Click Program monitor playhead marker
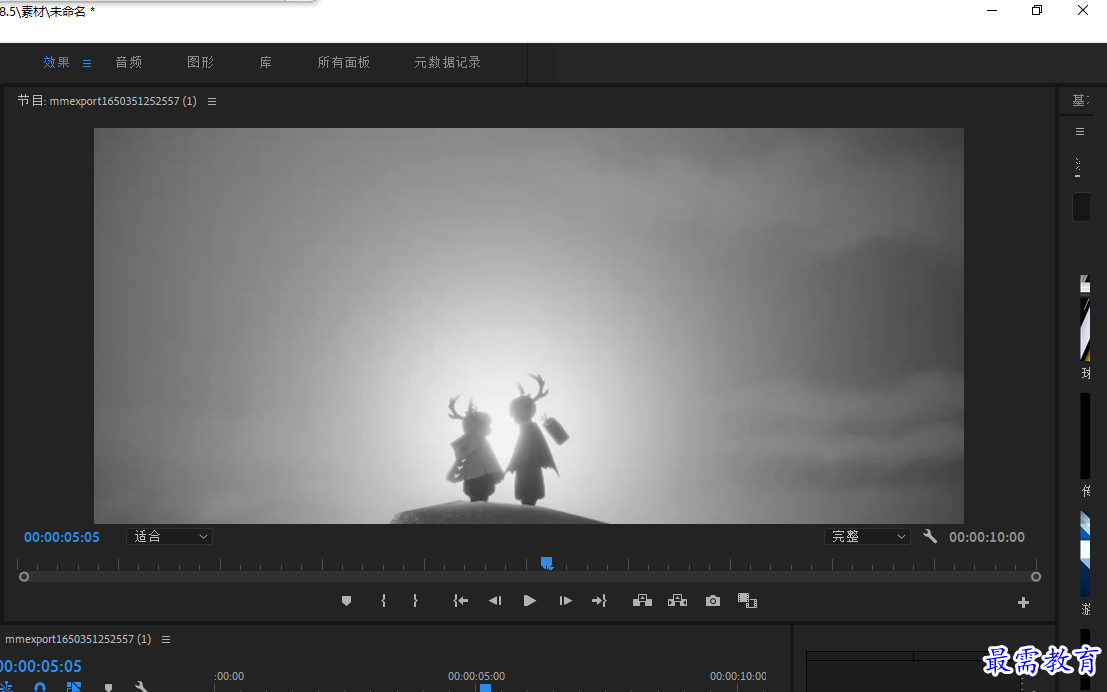This screenshot has width=1107, height=692. (546, 563)
